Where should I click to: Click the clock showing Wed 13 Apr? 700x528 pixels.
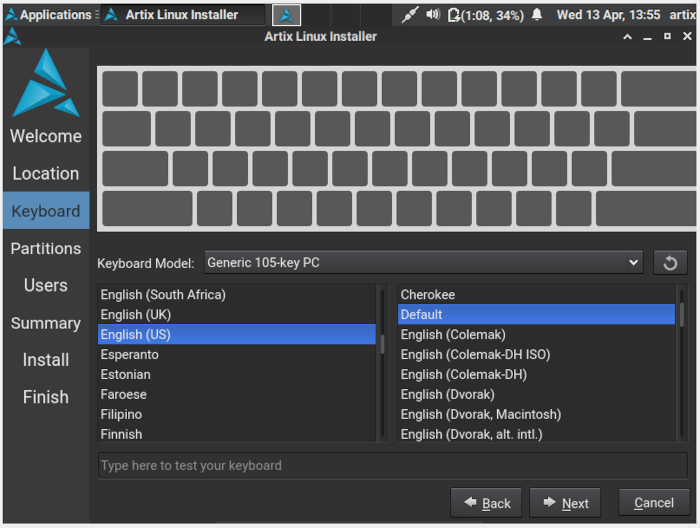[x=608, y=15]
